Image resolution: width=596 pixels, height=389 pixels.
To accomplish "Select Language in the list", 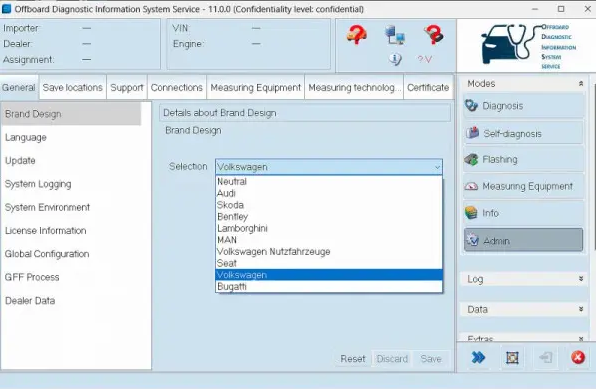I will (71, 137).
